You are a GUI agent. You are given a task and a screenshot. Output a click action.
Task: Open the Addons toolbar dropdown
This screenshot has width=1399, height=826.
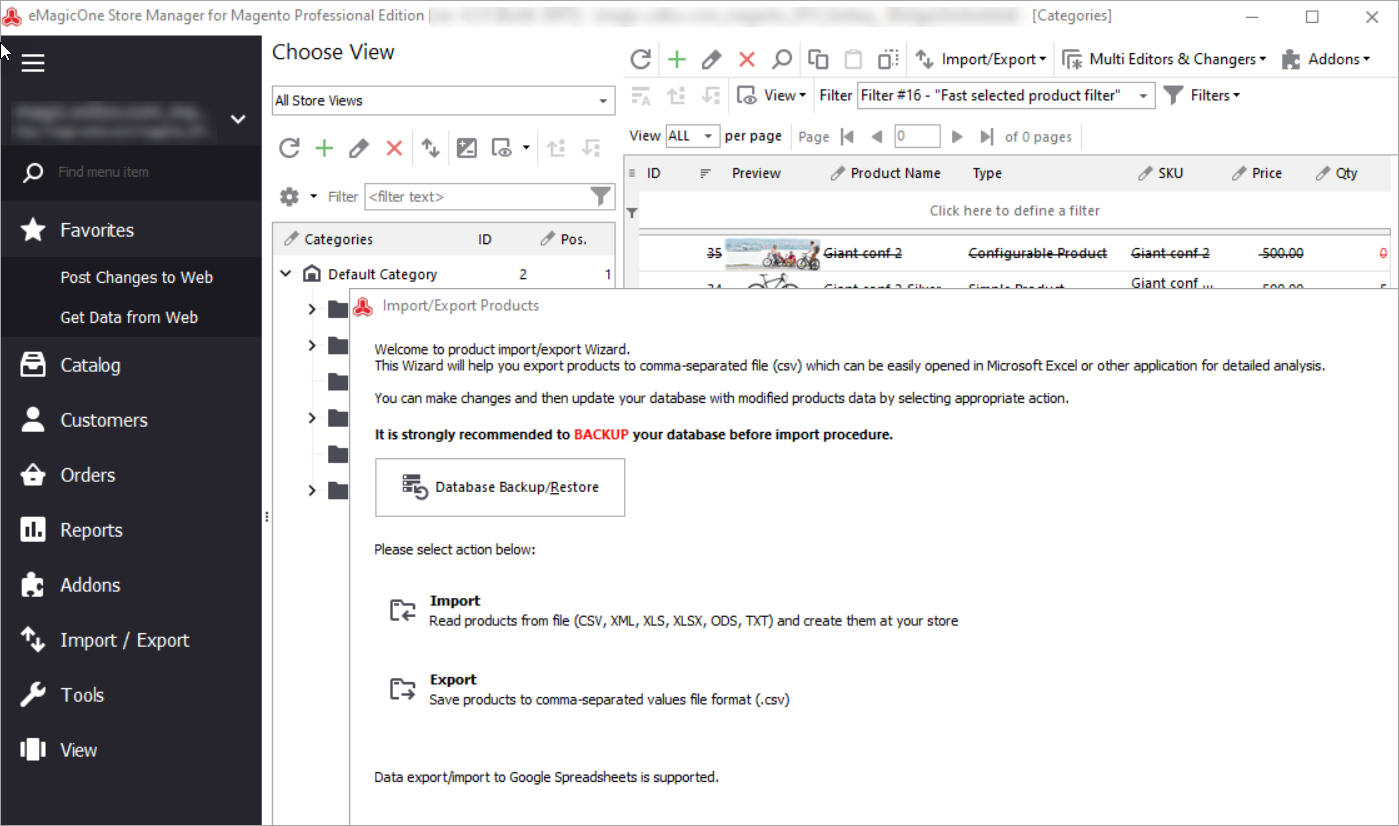coord(1326,59)
